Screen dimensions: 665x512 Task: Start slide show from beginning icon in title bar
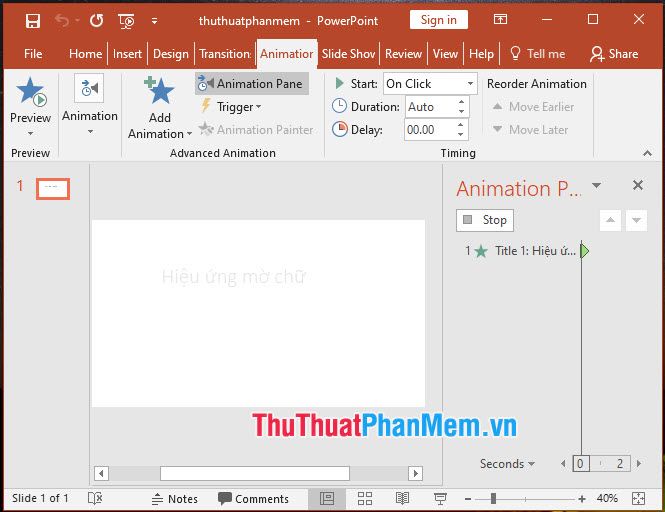(x=126, y=20)
